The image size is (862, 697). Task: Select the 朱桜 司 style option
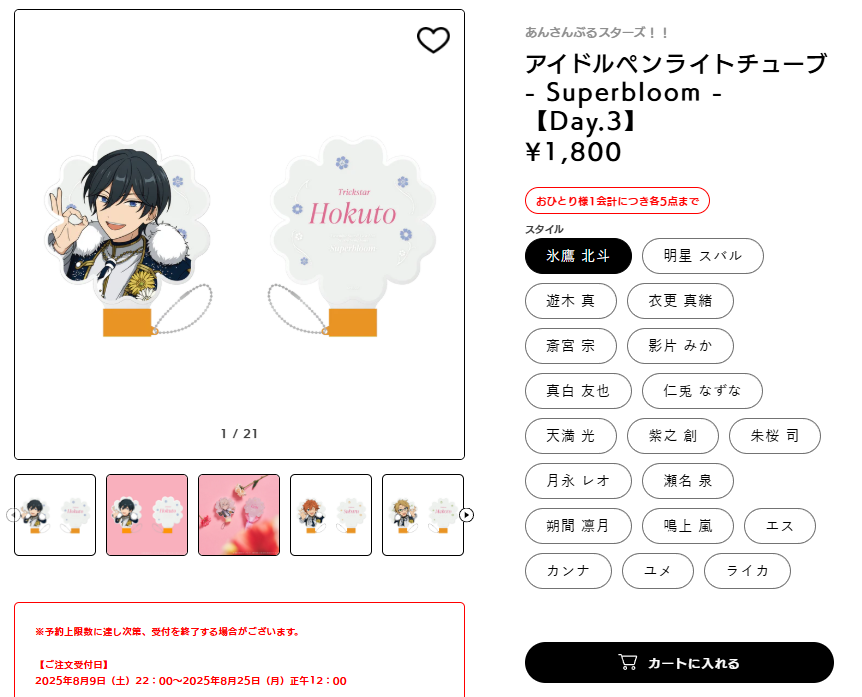[x=775, y=436]
